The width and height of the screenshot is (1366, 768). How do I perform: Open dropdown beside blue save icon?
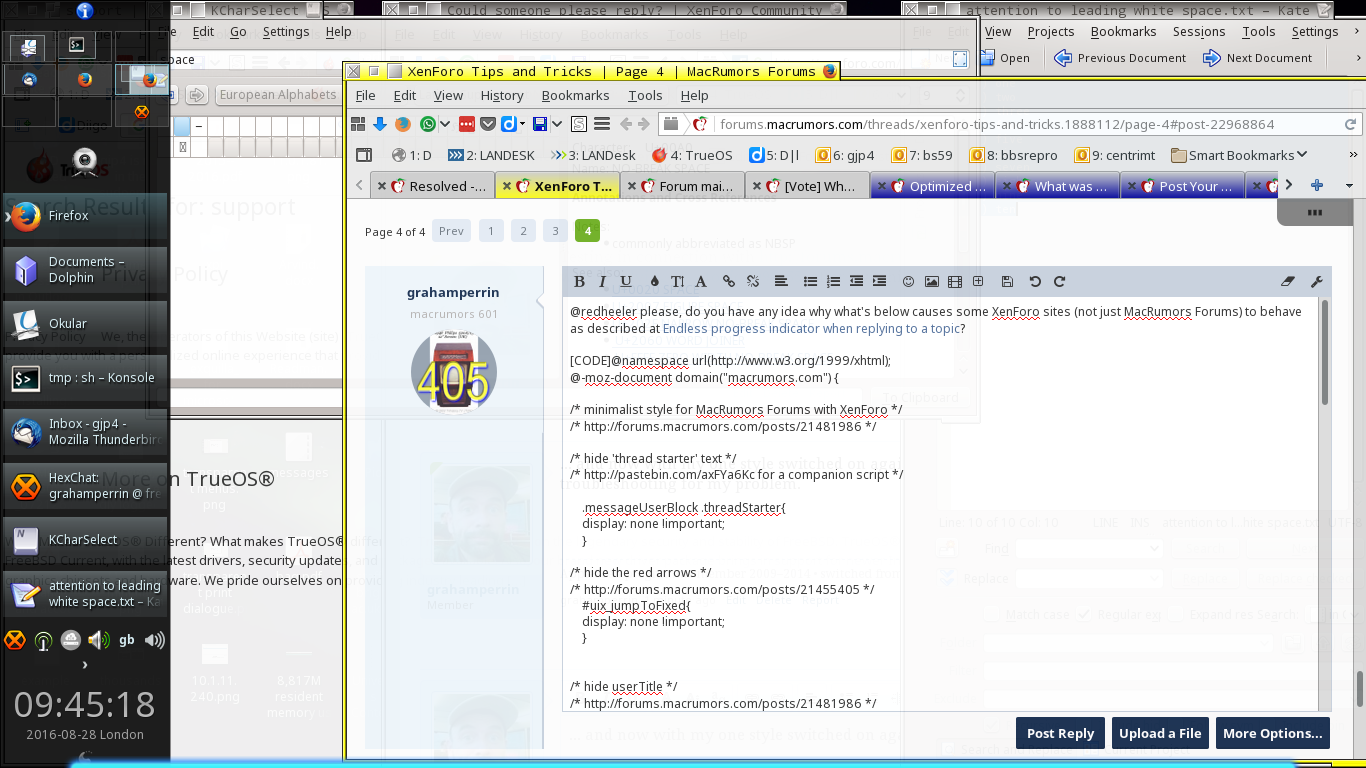(558, 124)
